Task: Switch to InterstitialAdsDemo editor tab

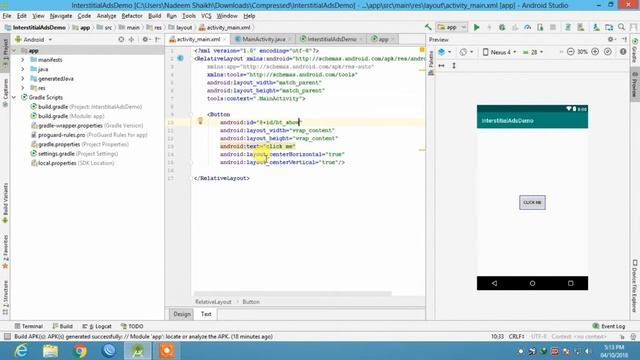Action: [x=331, y=39]
